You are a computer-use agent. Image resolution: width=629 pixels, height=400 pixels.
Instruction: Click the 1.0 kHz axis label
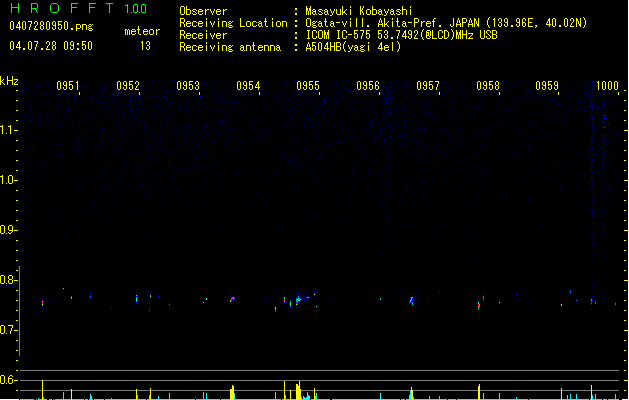point(8,180)
